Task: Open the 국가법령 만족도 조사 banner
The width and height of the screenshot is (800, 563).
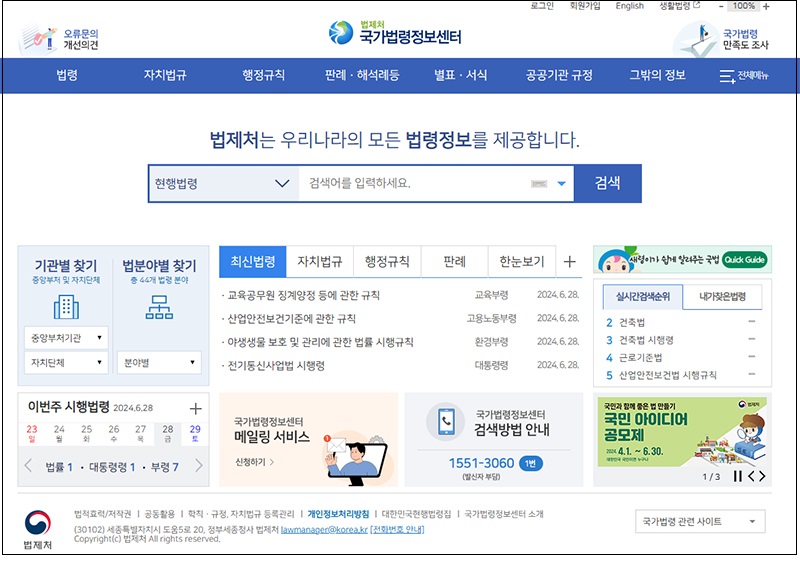Action: [721, 39]
